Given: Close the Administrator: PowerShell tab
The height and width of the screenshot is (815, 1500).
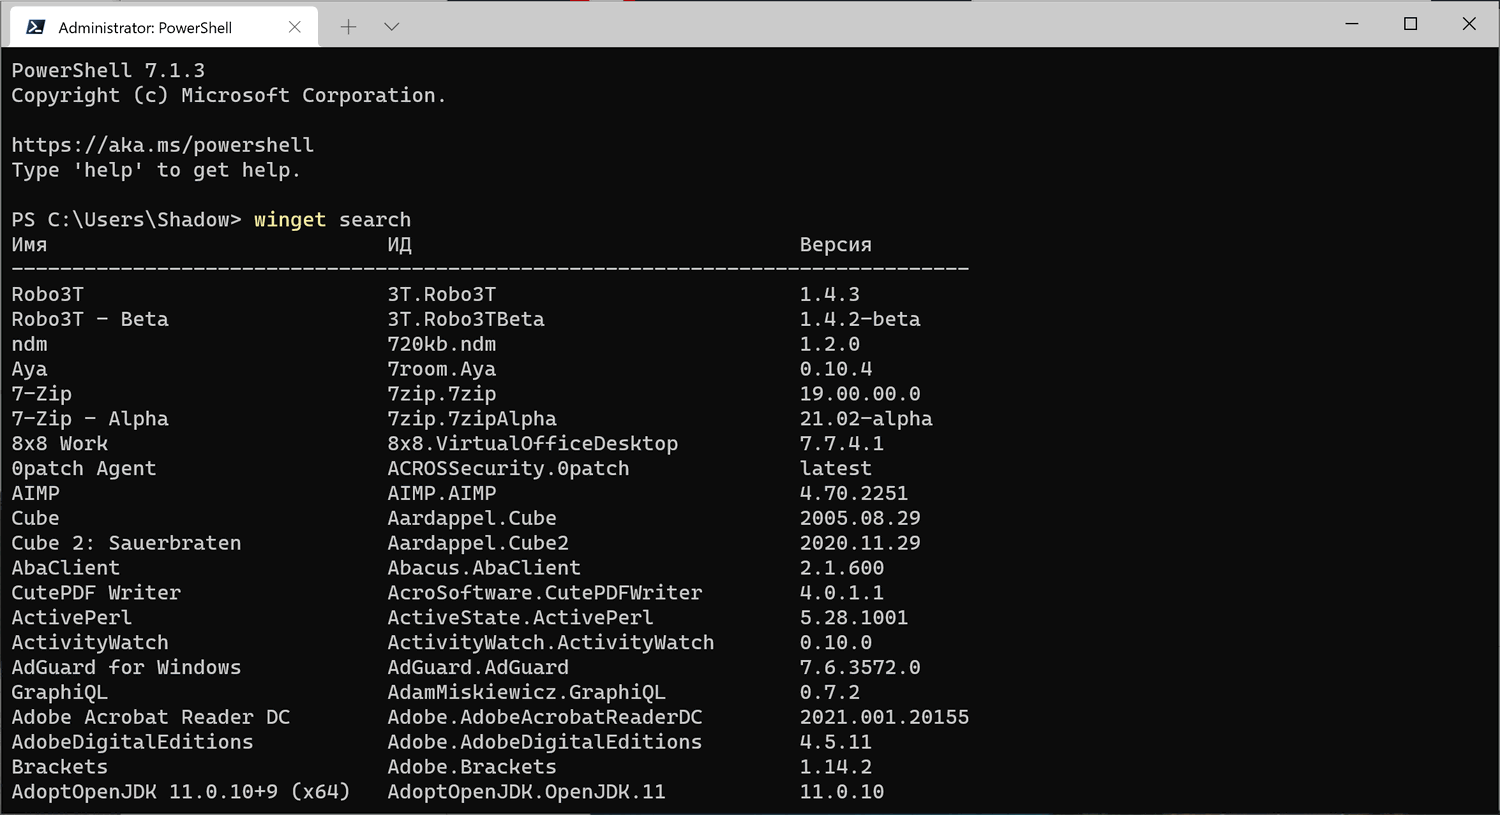Looking at the screenshot, I should coord(294,27).
